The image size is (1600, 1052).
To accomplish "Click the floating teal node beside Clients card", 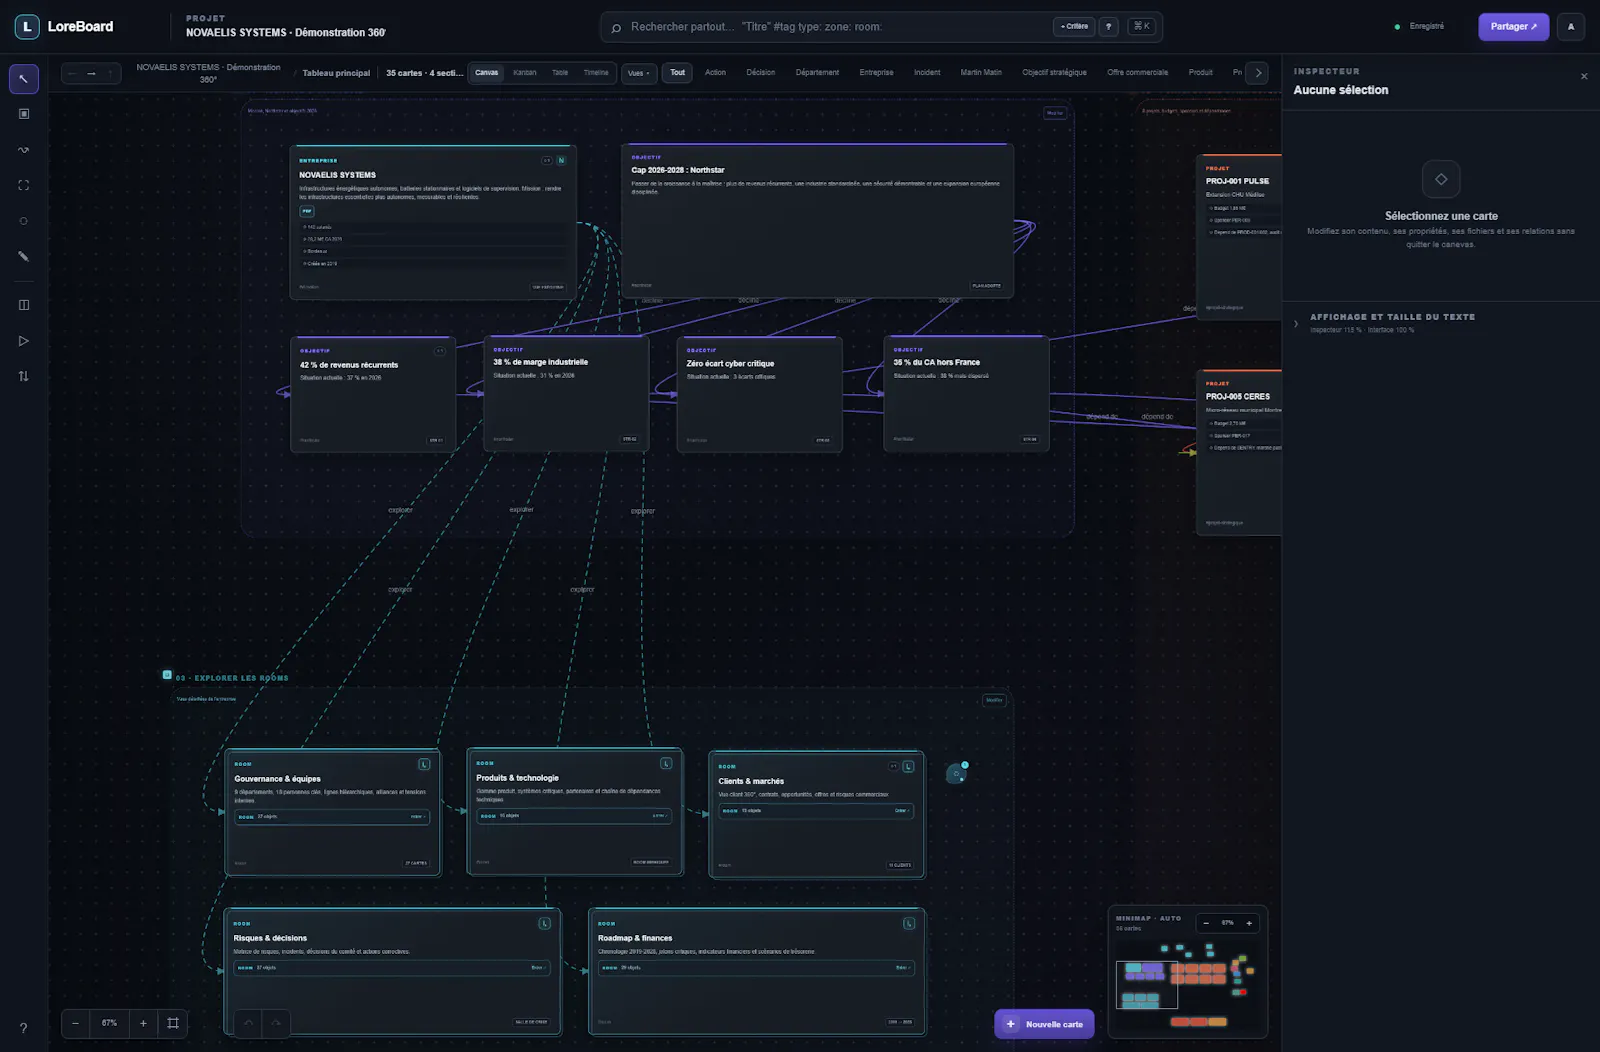I will [x=957, y=773].
